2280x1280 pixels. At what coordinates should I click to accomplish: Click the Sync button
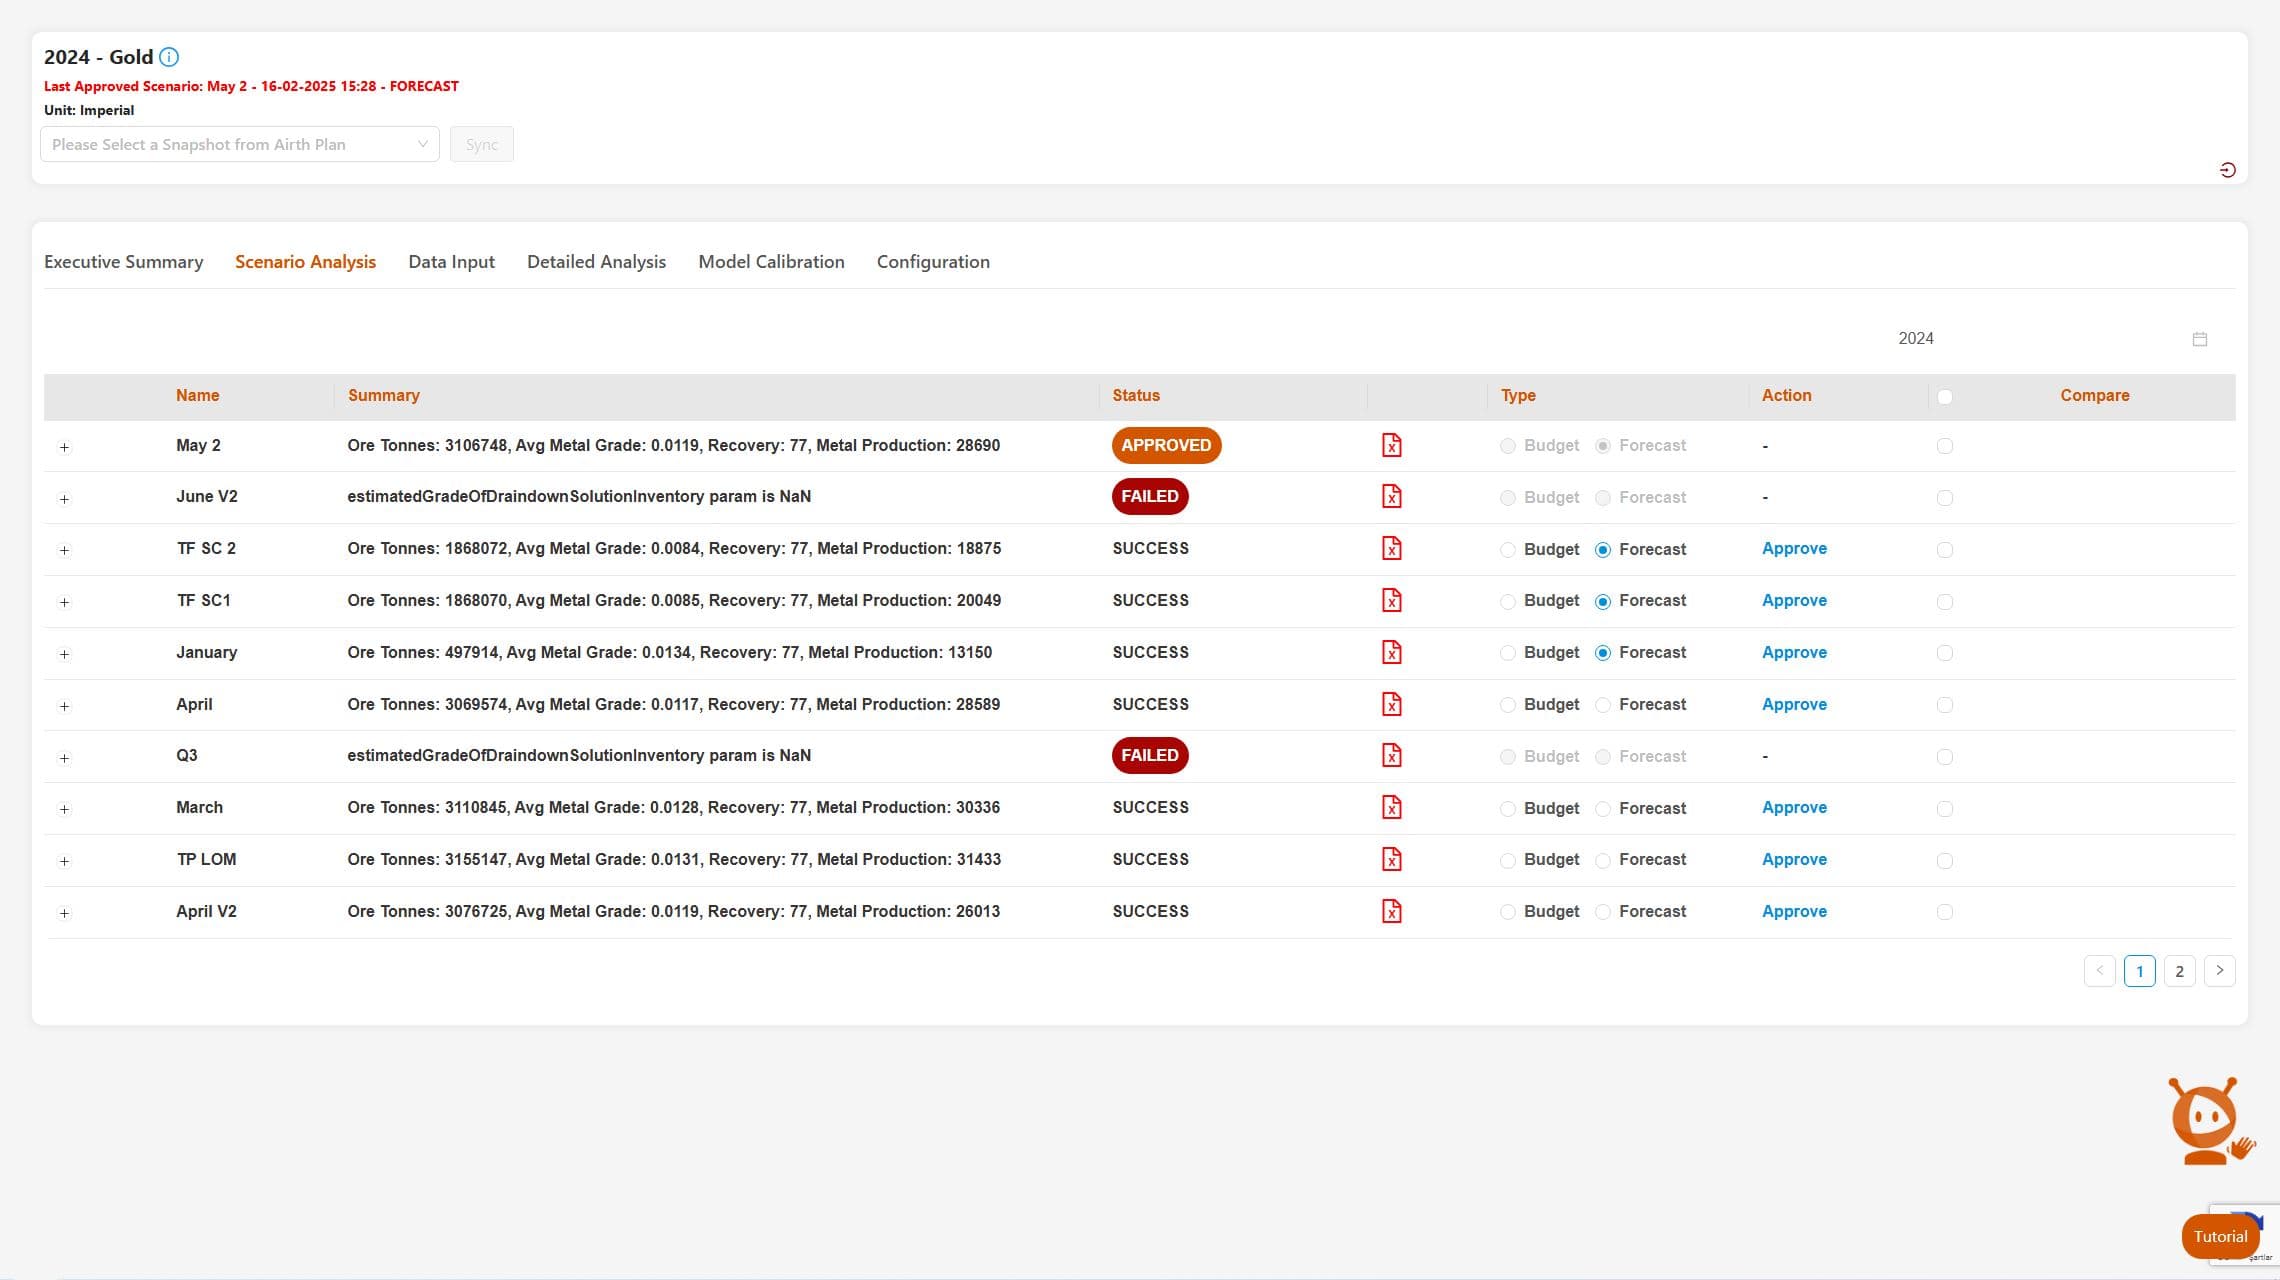(x=481, y=144)
